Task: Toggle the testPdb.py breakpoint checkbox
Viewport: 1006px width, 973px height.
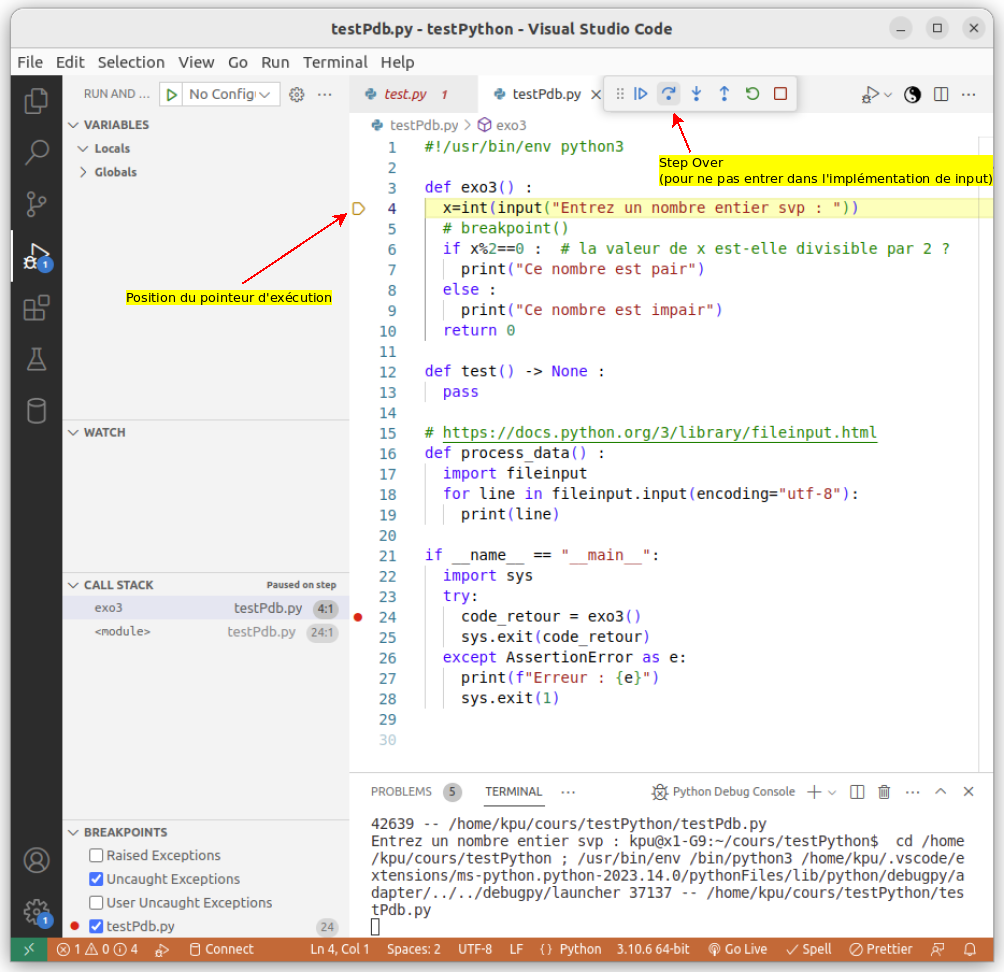Action: tap(96, 927)
